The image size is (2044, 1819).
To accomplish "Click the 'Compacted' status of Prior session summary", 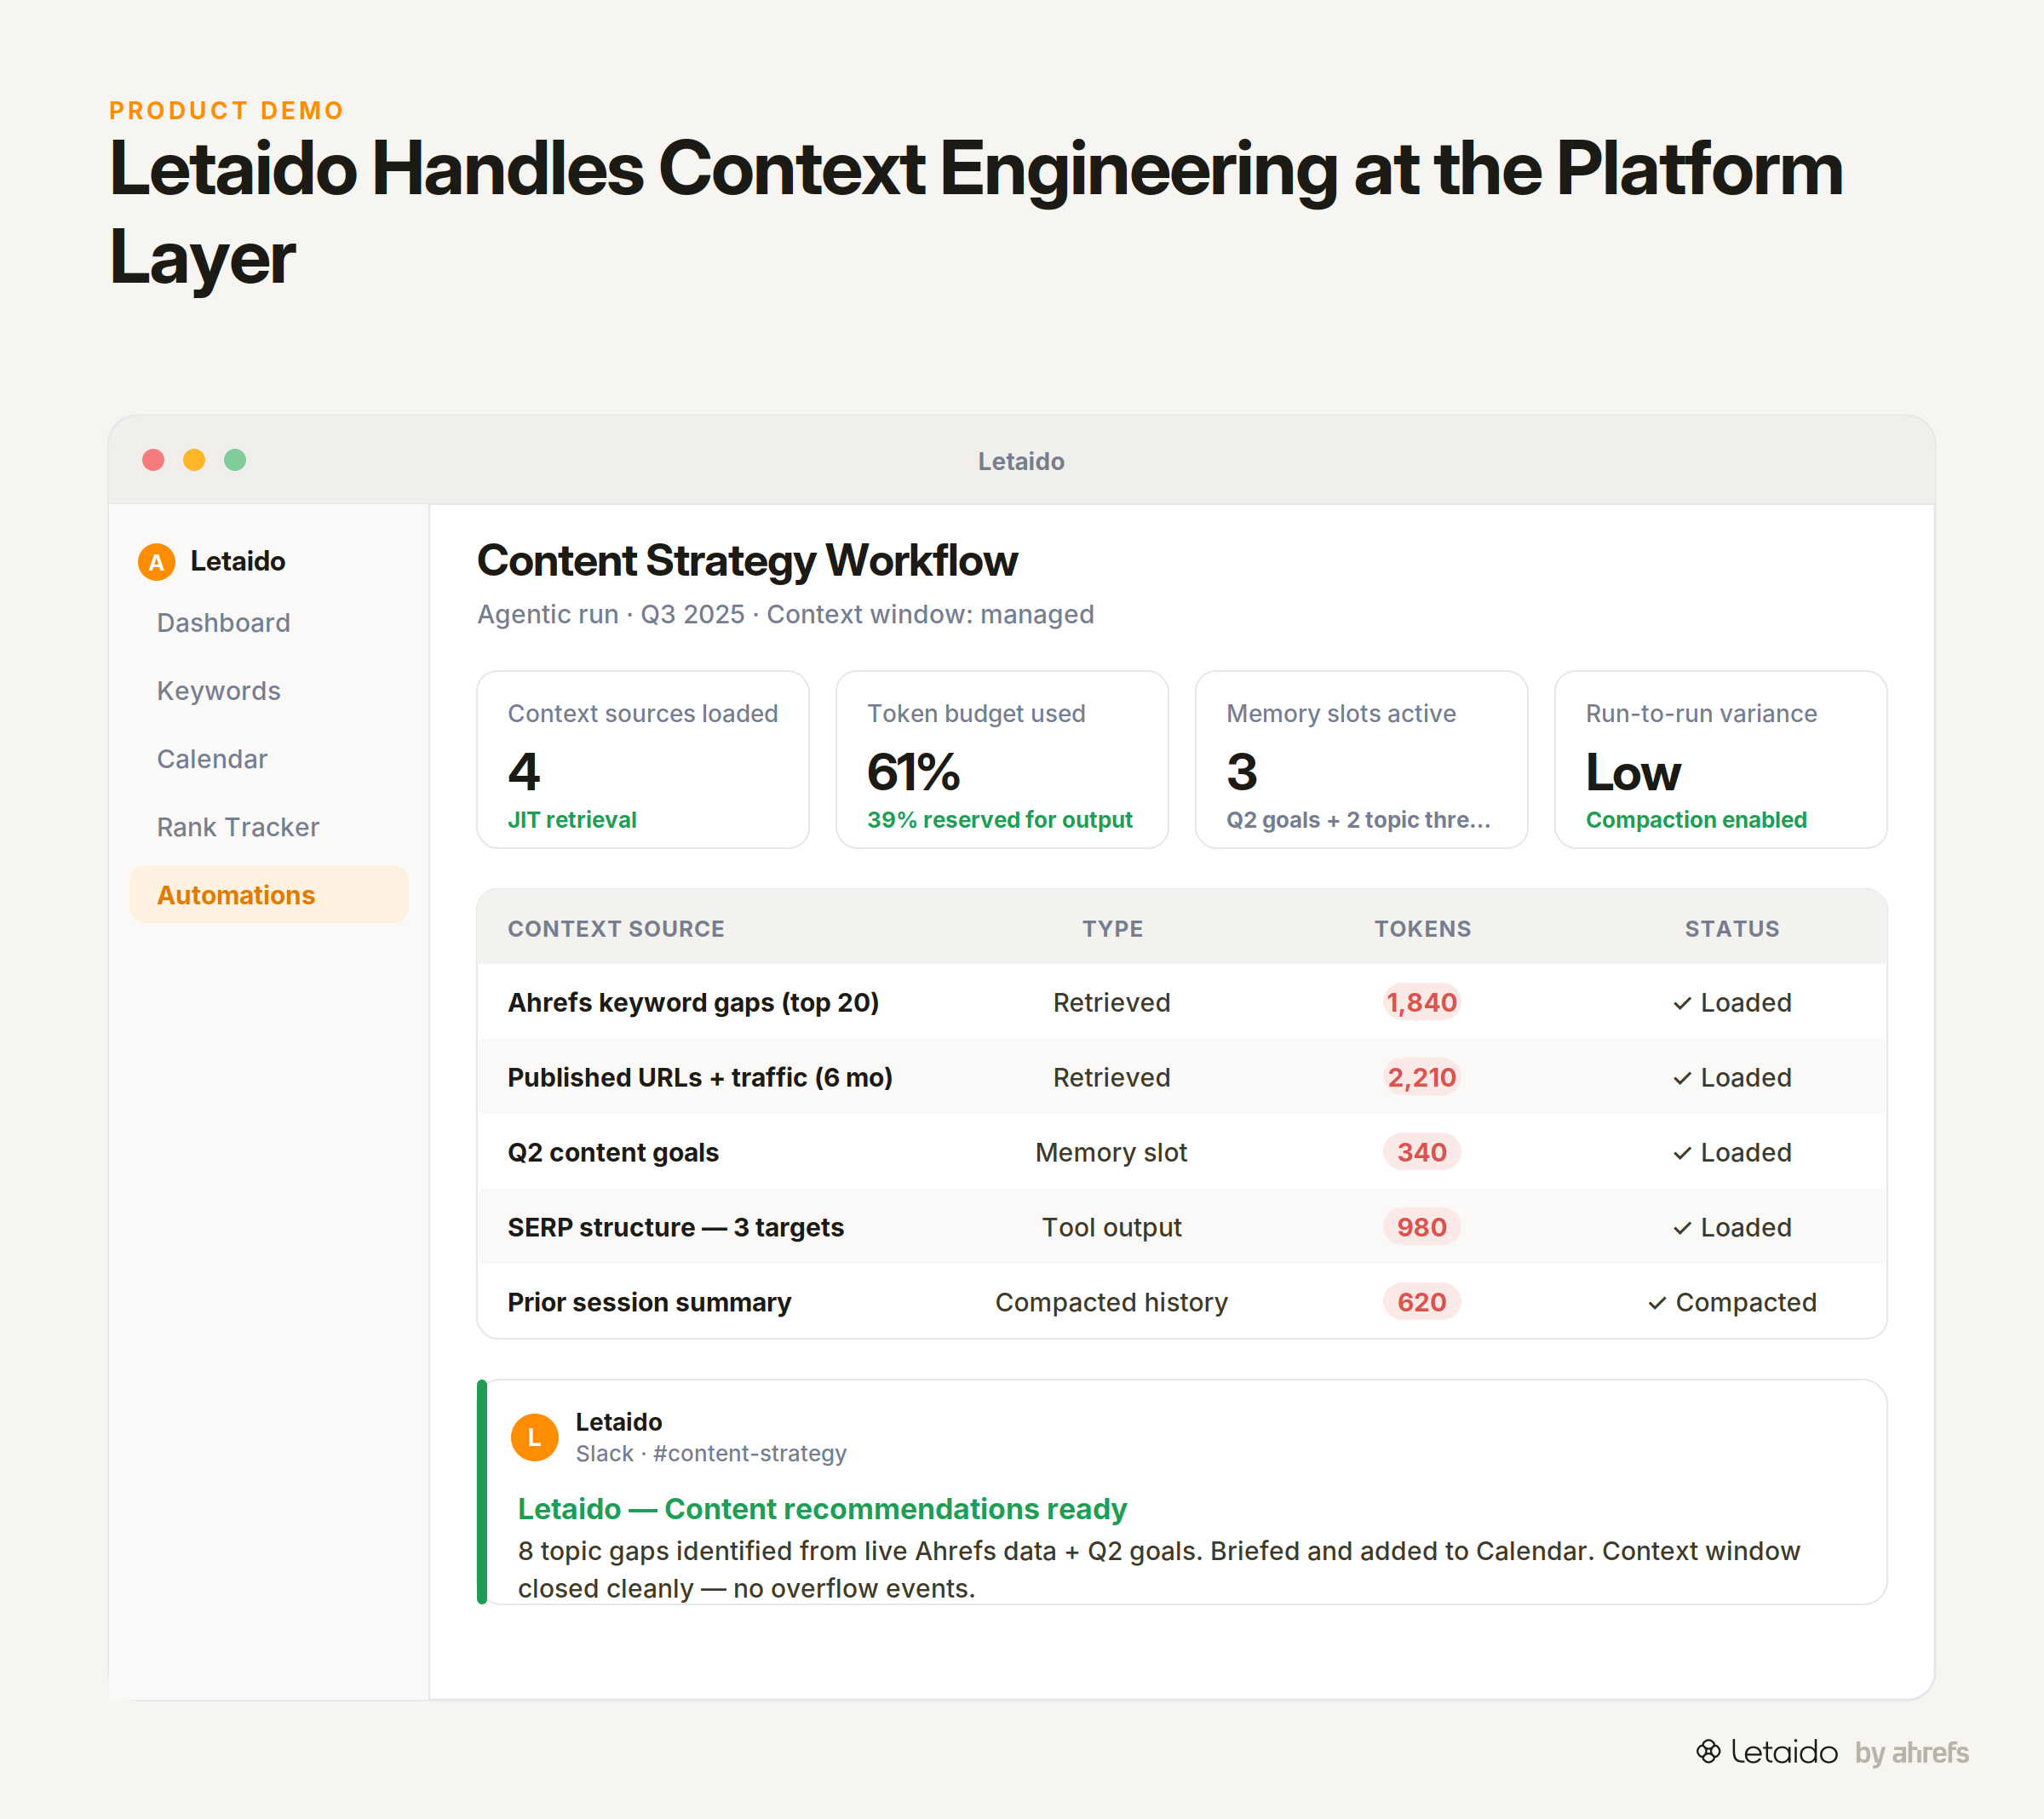I will coord(1732,1302).
